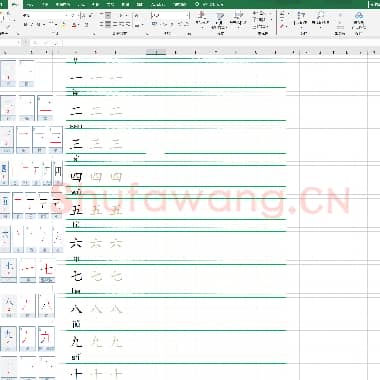Open the File tab
380x380 pixels.
point(2,4)
